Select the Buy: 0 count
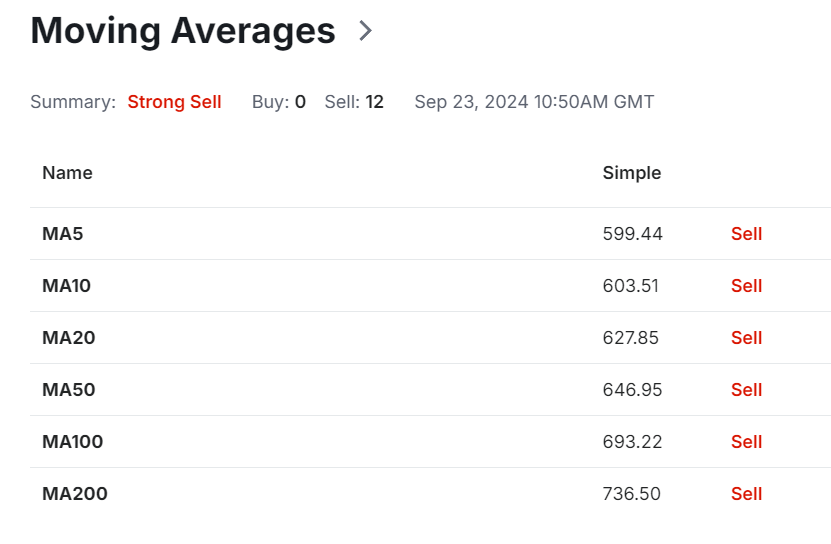Viewport: 831px width, 544px height. (279, 101)
